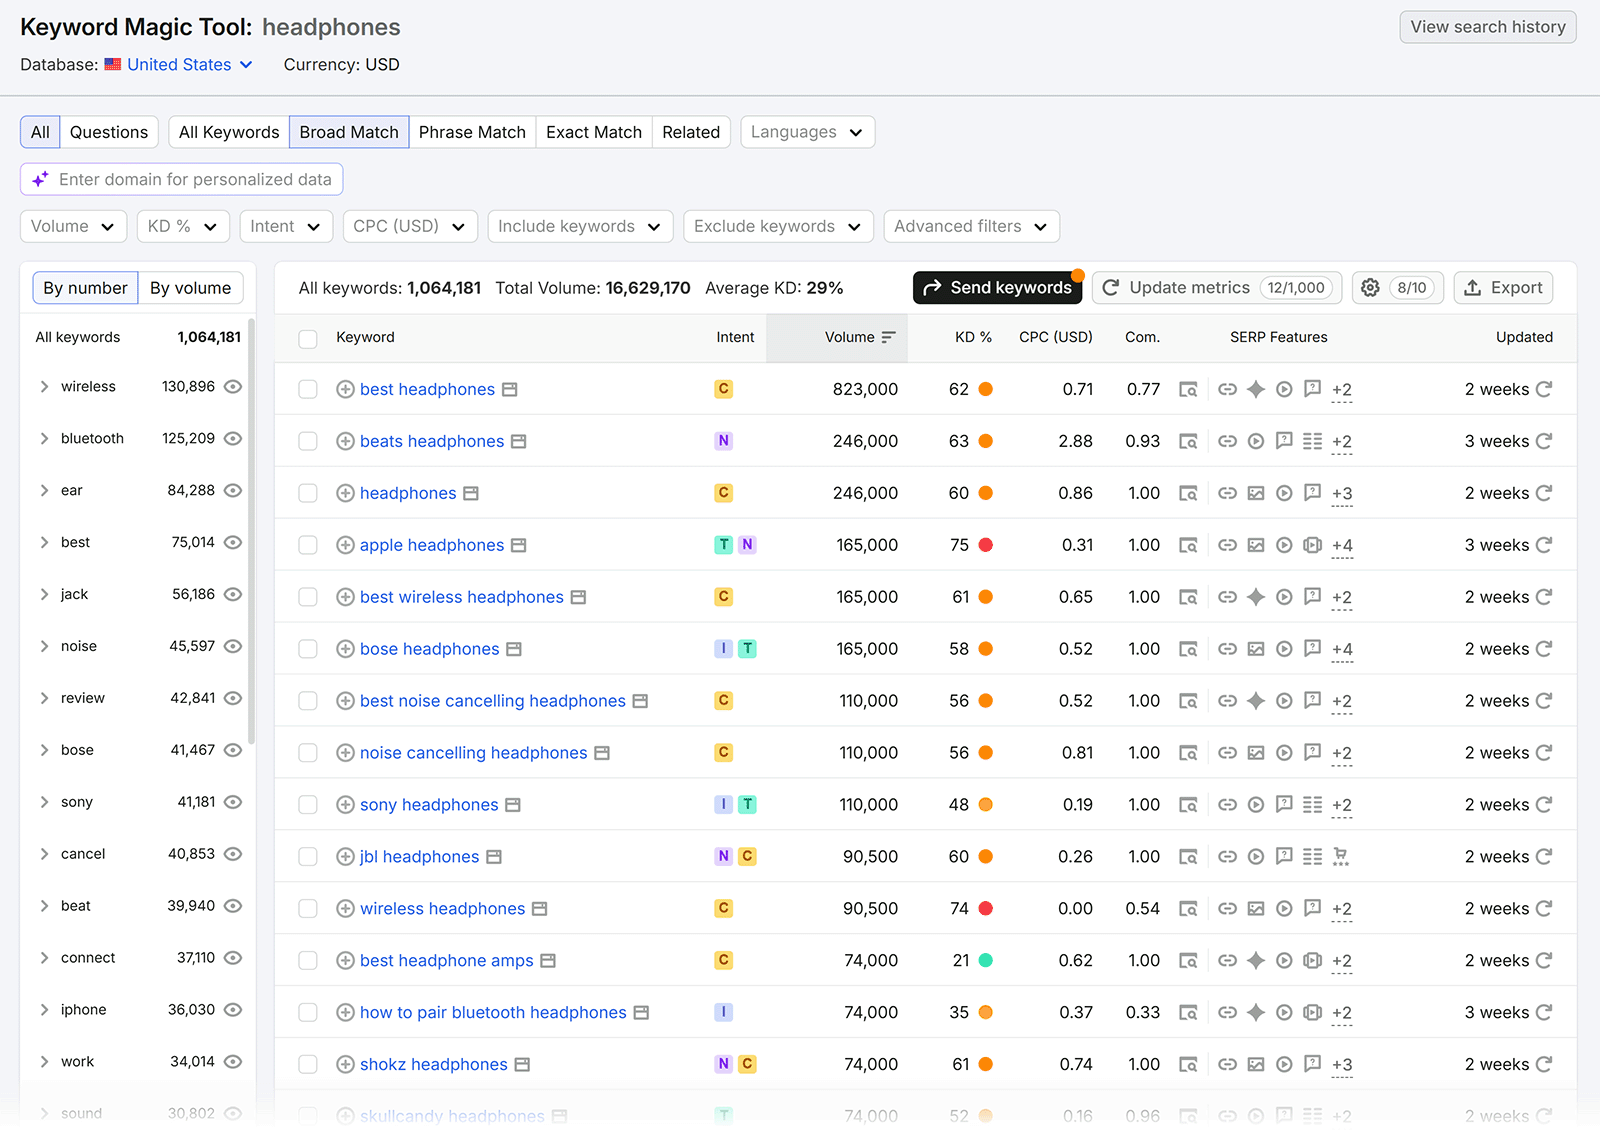The image size is (1600, 1133).
Task: Switch to the Questions tab
Action: (109, 132)
